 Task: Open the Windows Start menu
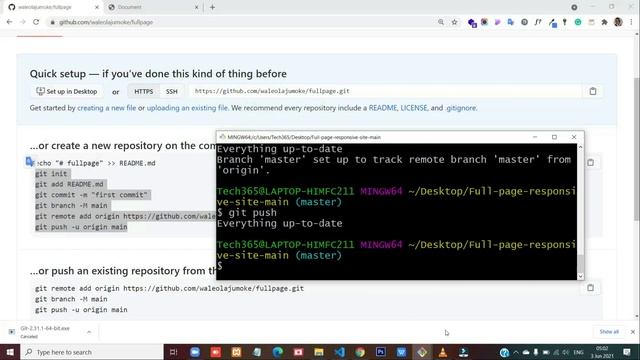tap(10, 352)
